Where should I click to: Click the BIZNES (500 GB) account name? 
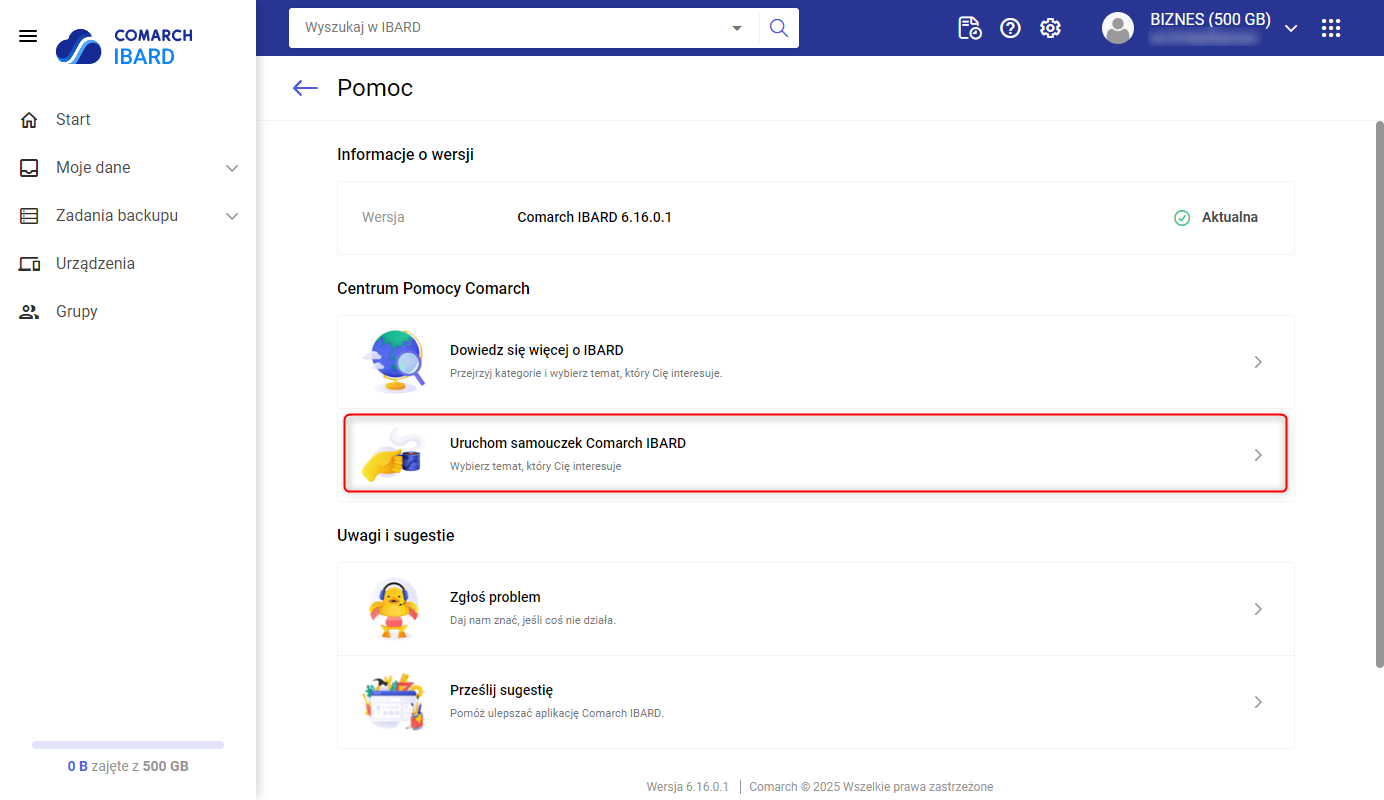[x=1210, y=20]
